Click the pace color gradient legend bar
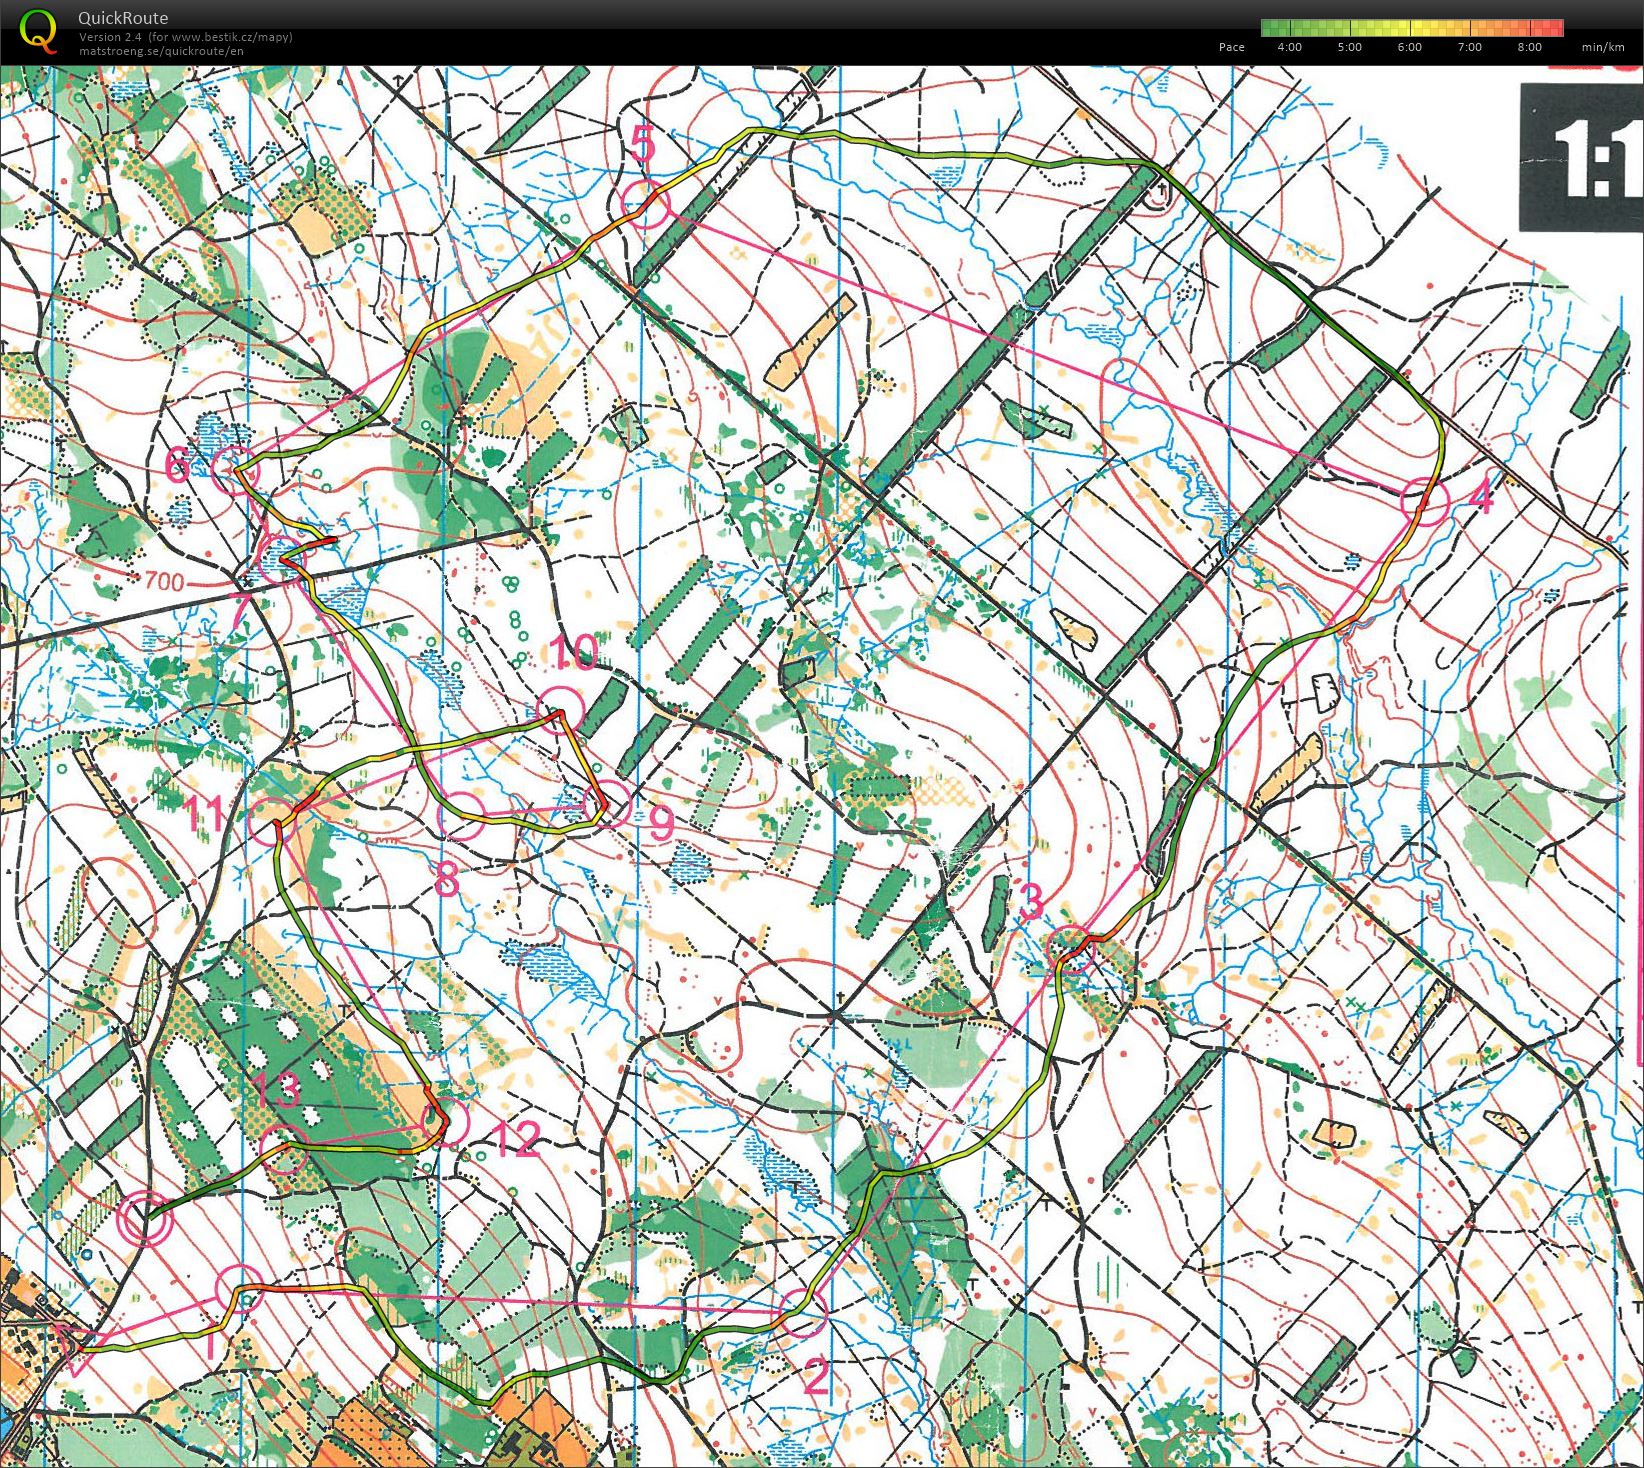This screenshot has height=1468, width=1644. (x=1412, y=27)
